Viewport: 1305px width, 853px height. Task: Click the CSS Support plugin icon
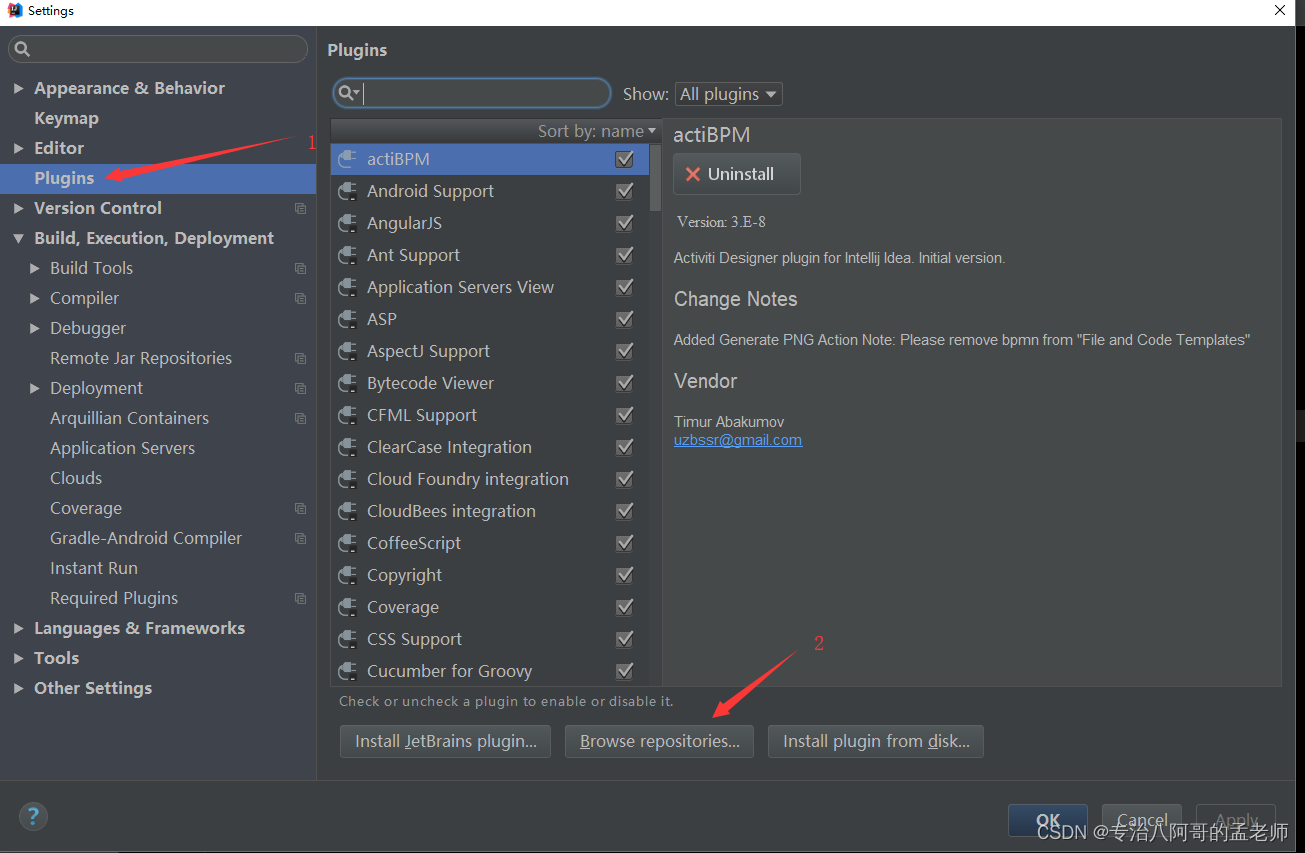click(348, 639)
